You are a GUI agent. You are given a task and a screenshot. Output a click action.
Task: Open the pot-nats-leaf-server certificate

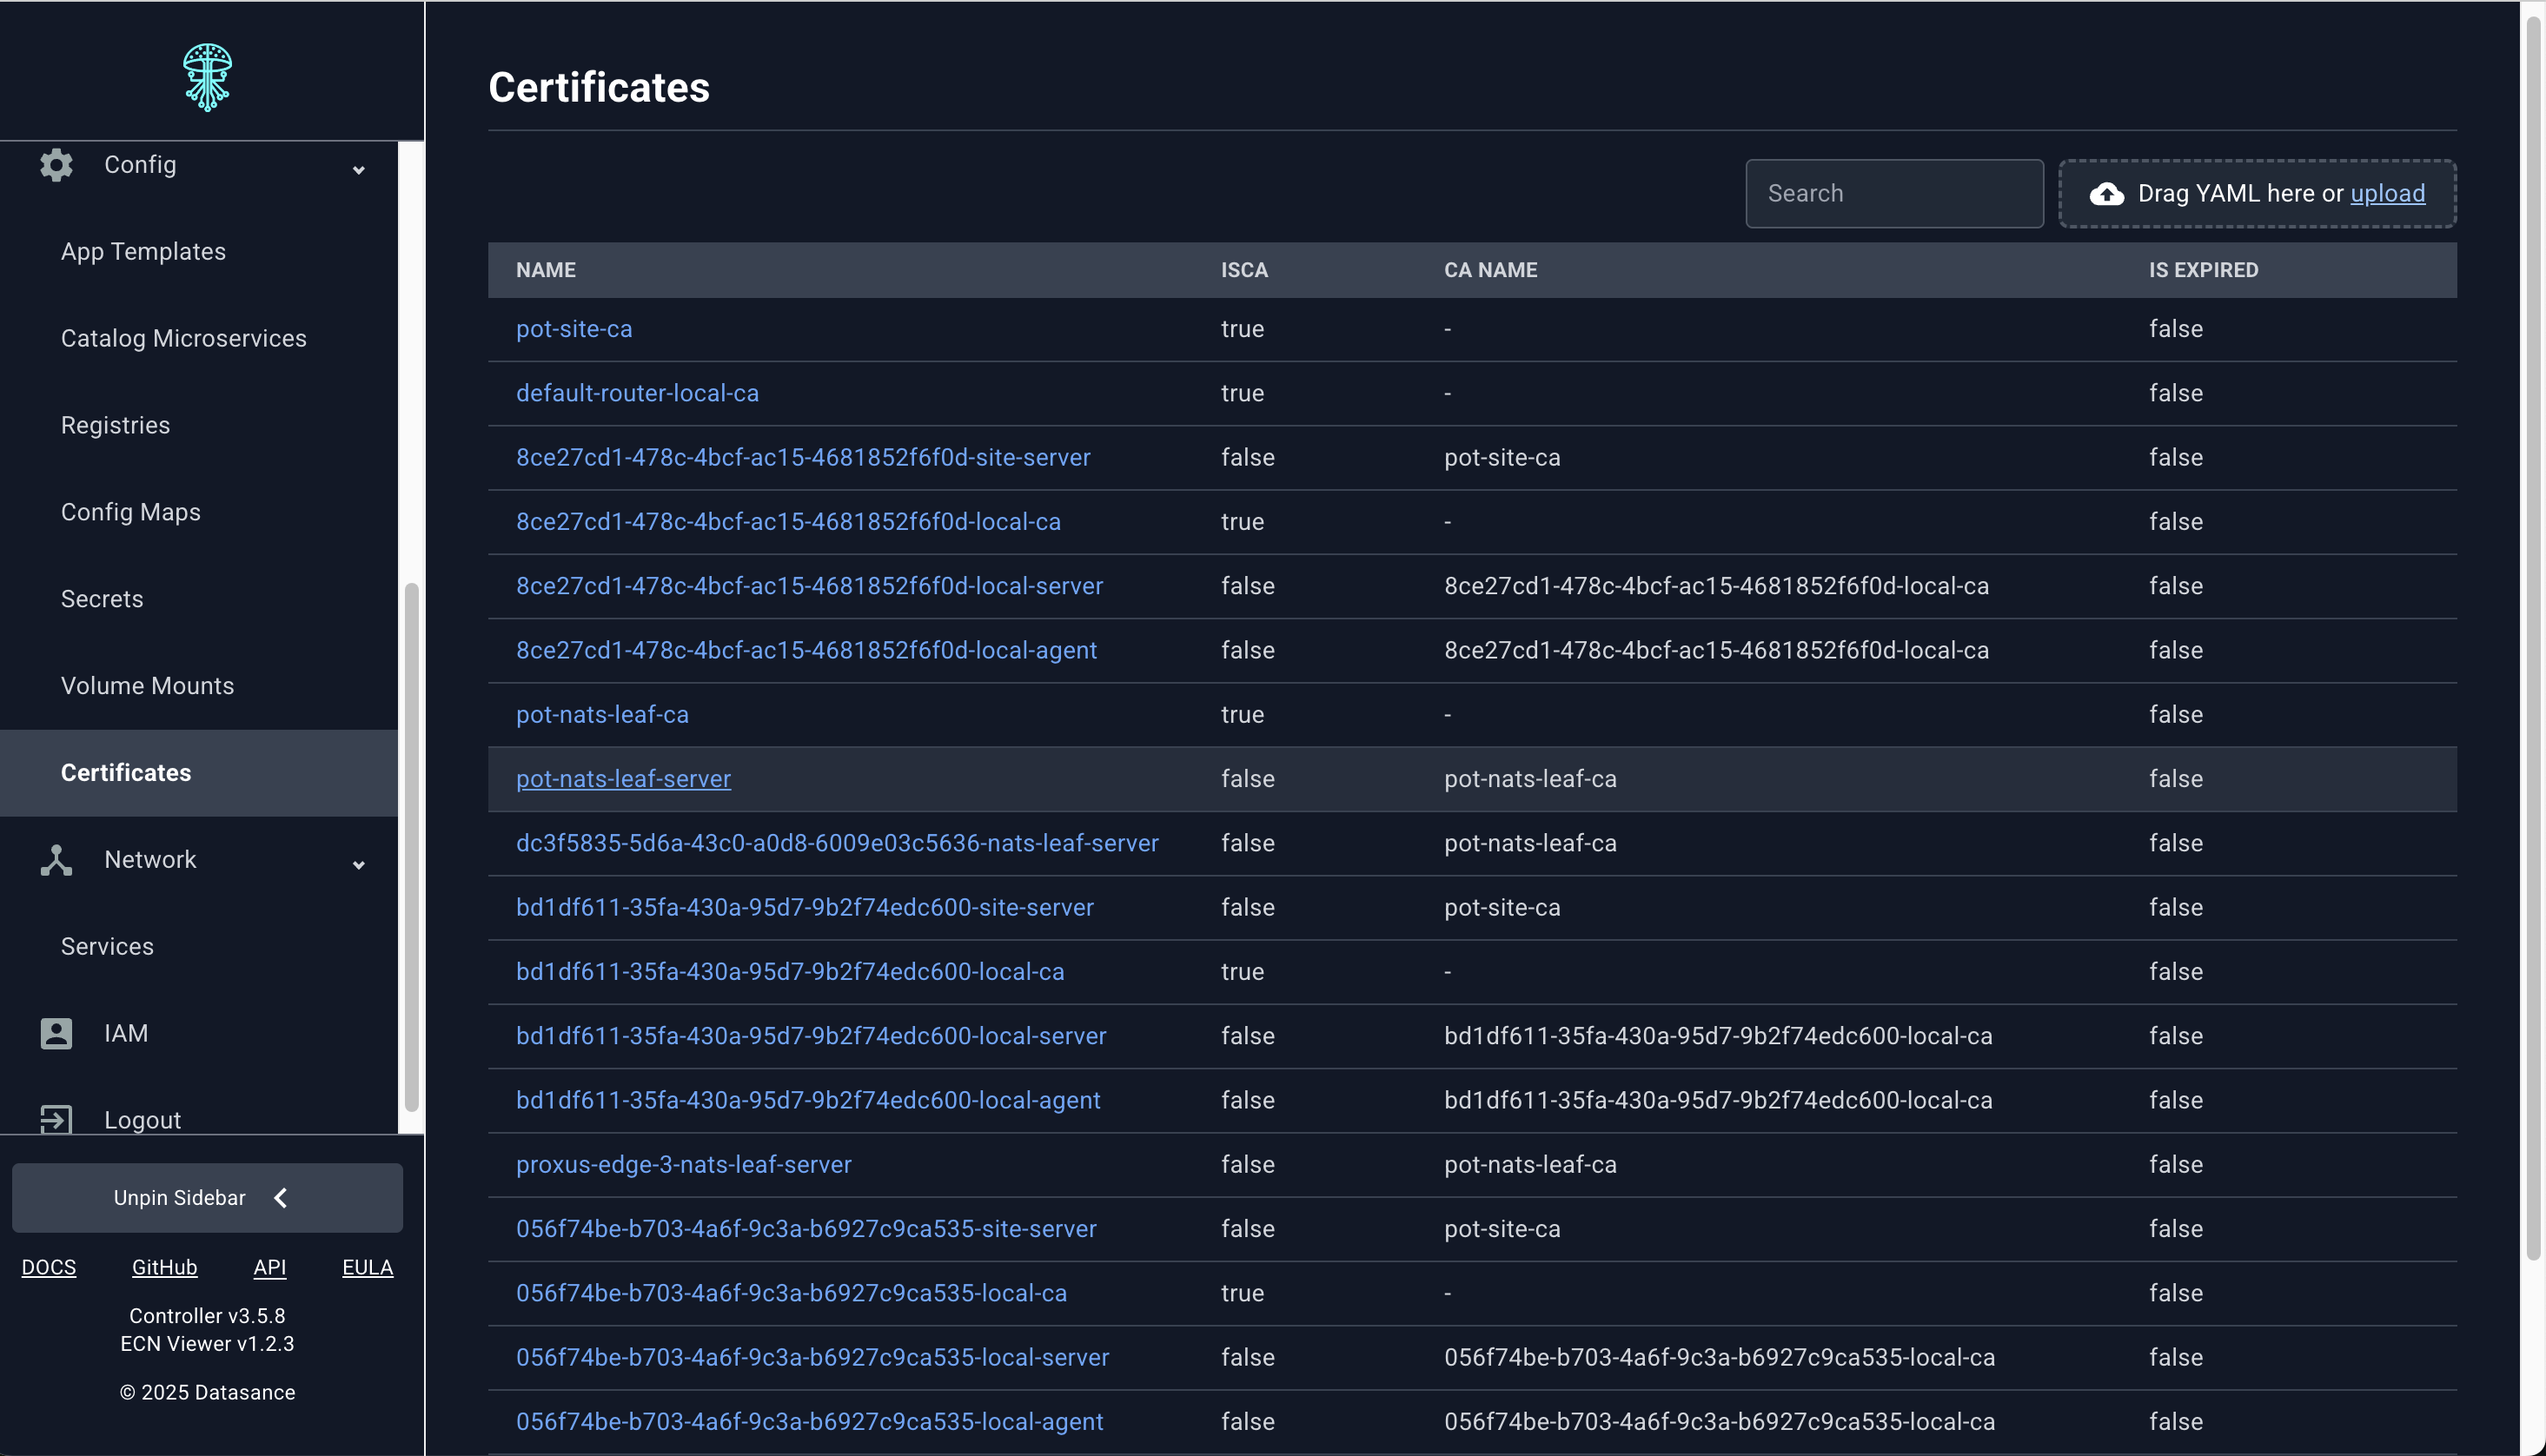tap(623, 779)
